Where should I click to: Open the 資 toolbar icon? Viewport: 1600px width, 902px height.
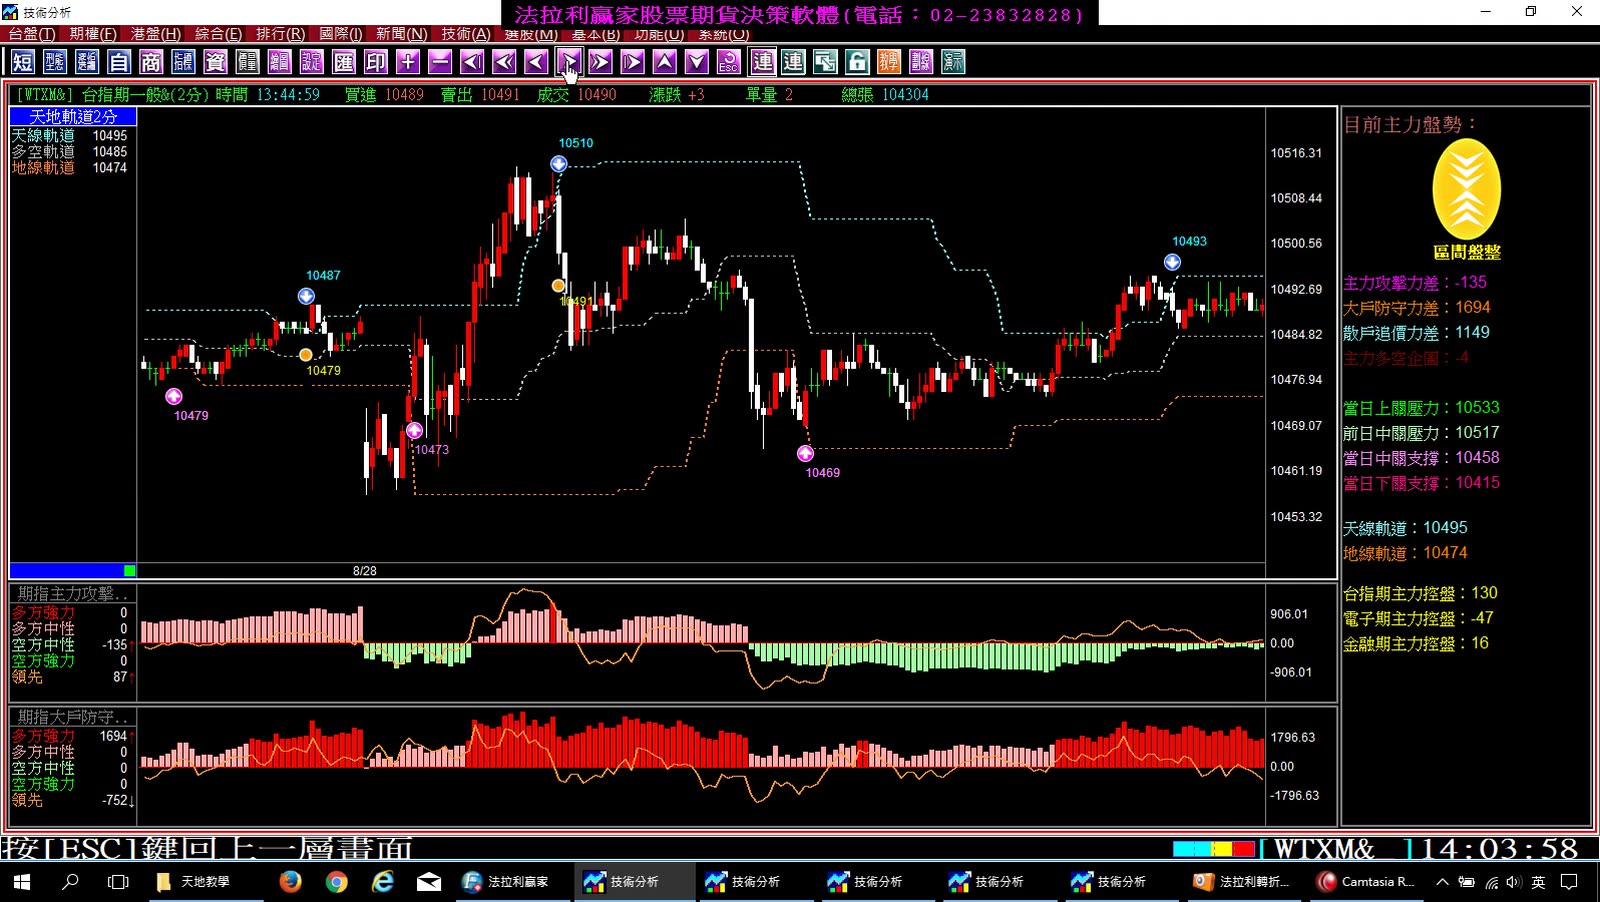pos(215,62)
